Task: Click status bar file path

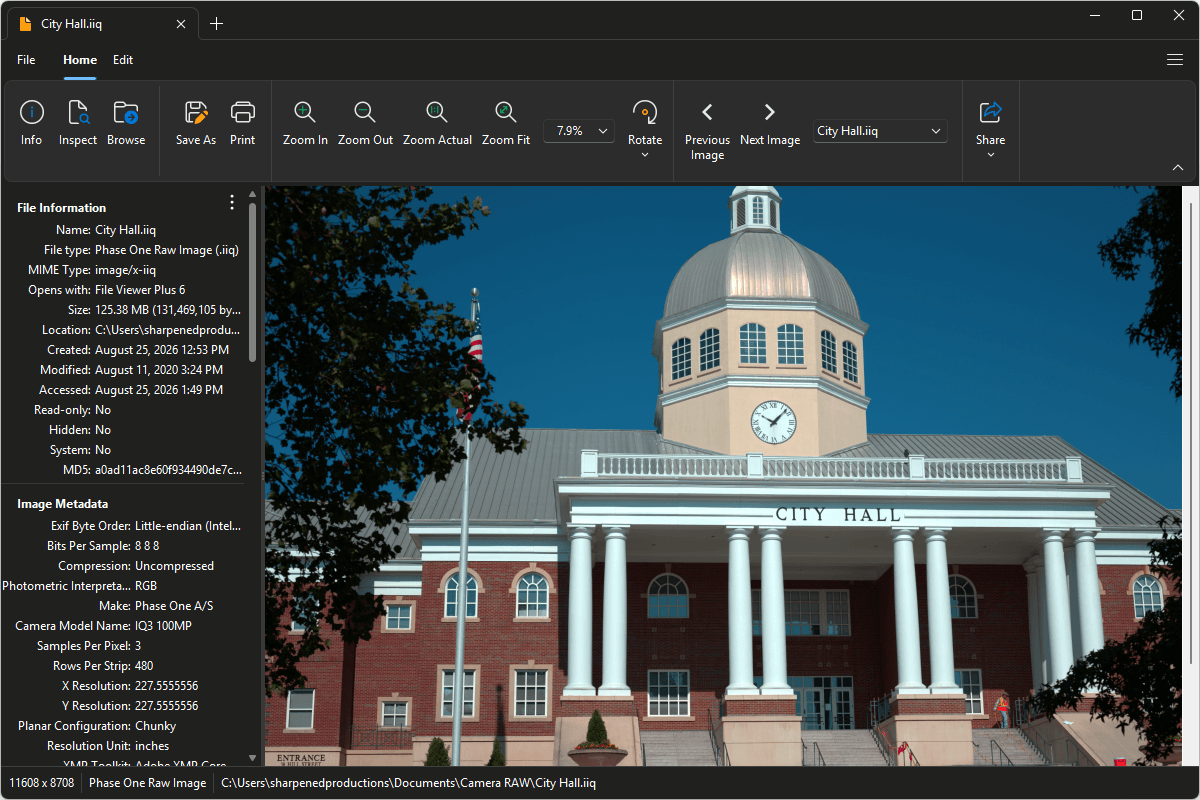Action: click(409, 783)
